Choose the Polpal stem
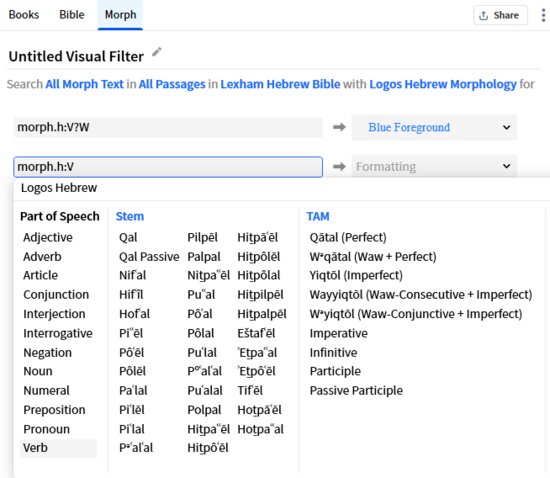The image size is (550, 478). point(204,410)
